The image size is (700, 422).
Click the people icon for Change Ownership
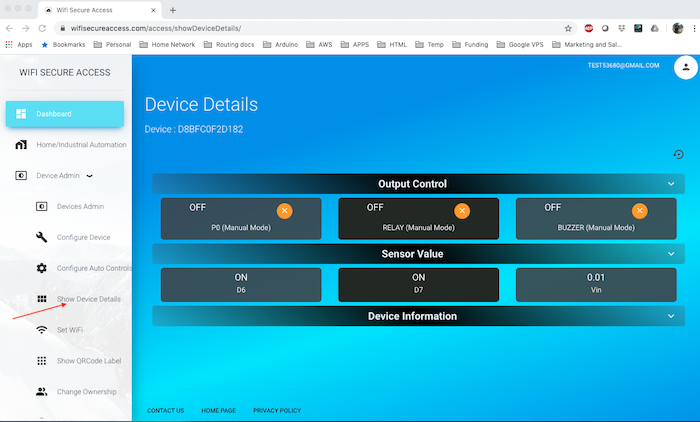pos(42,392)
